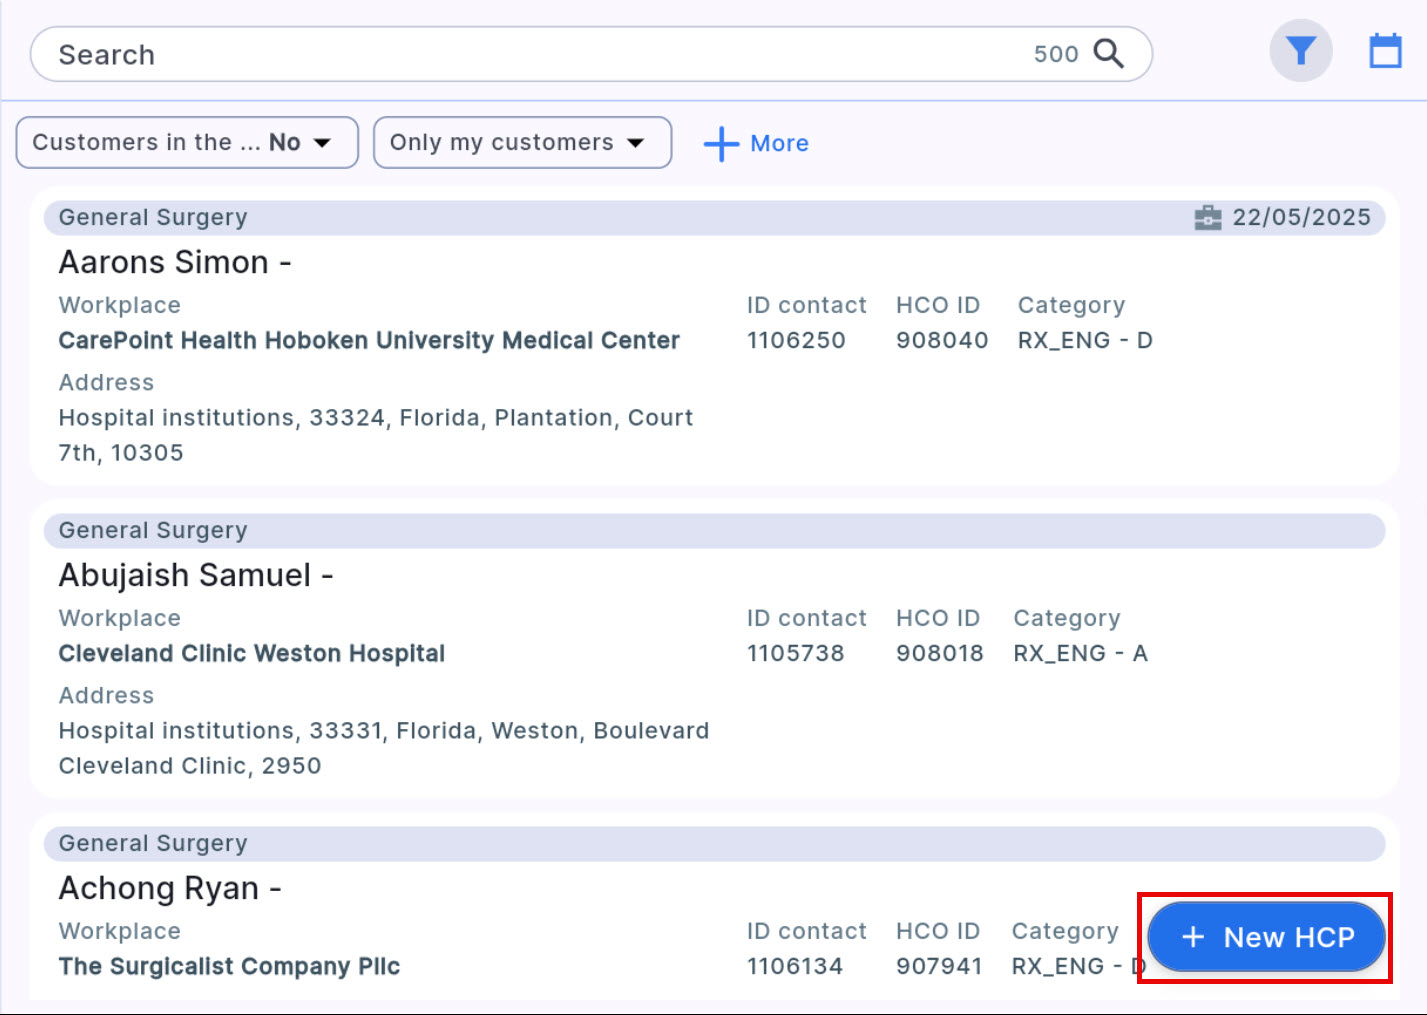
Task: Click The Surgicalist Company Pllc workplace
Action: pyautogui.click(x=229, y=966)
